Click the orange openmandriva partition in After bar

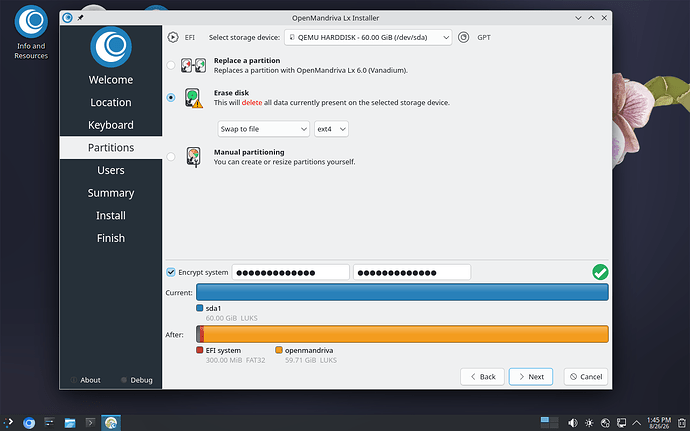click(x=406, y=334)
